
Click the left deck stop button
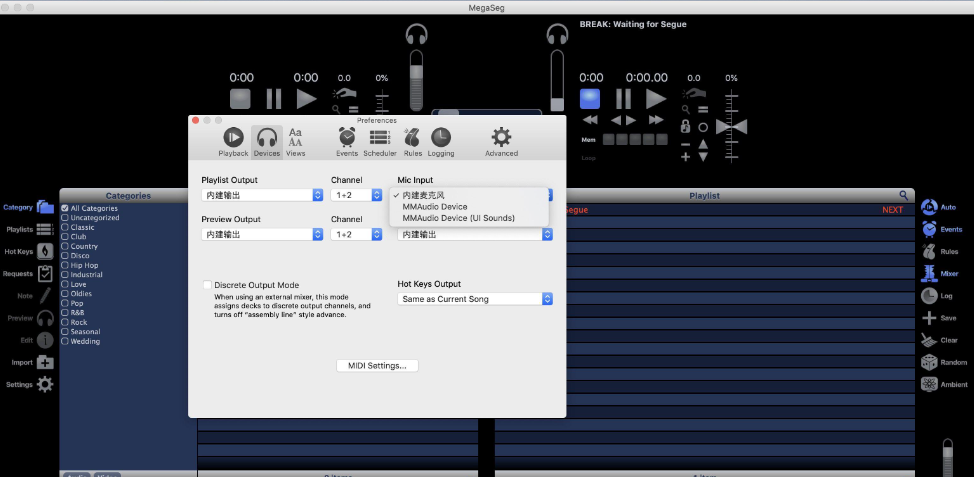tap(240, 98)
